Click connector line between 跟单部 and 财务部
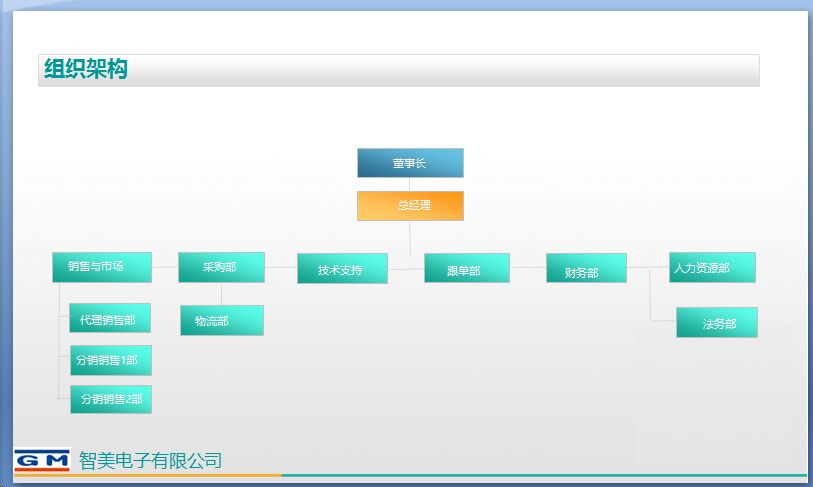This screenshot has width=813, height=487. click(x=528, y=268)
